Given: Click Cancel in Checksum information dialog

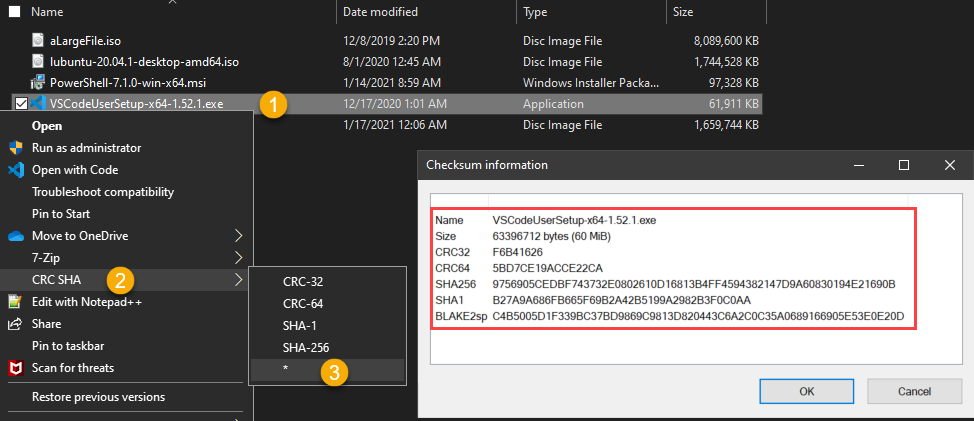Looking at the screenshot, I should click(914, 391).
